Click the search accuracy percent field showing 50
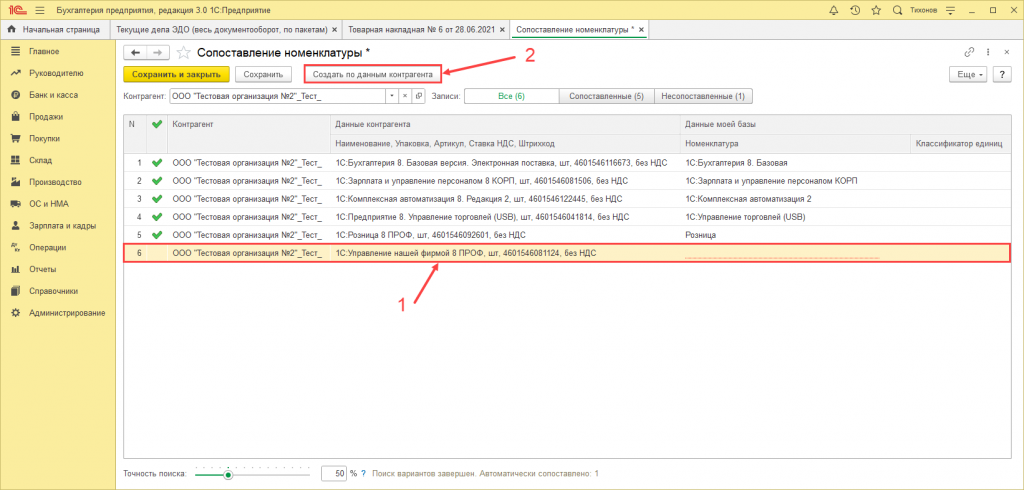 click(x=334, y=474)
